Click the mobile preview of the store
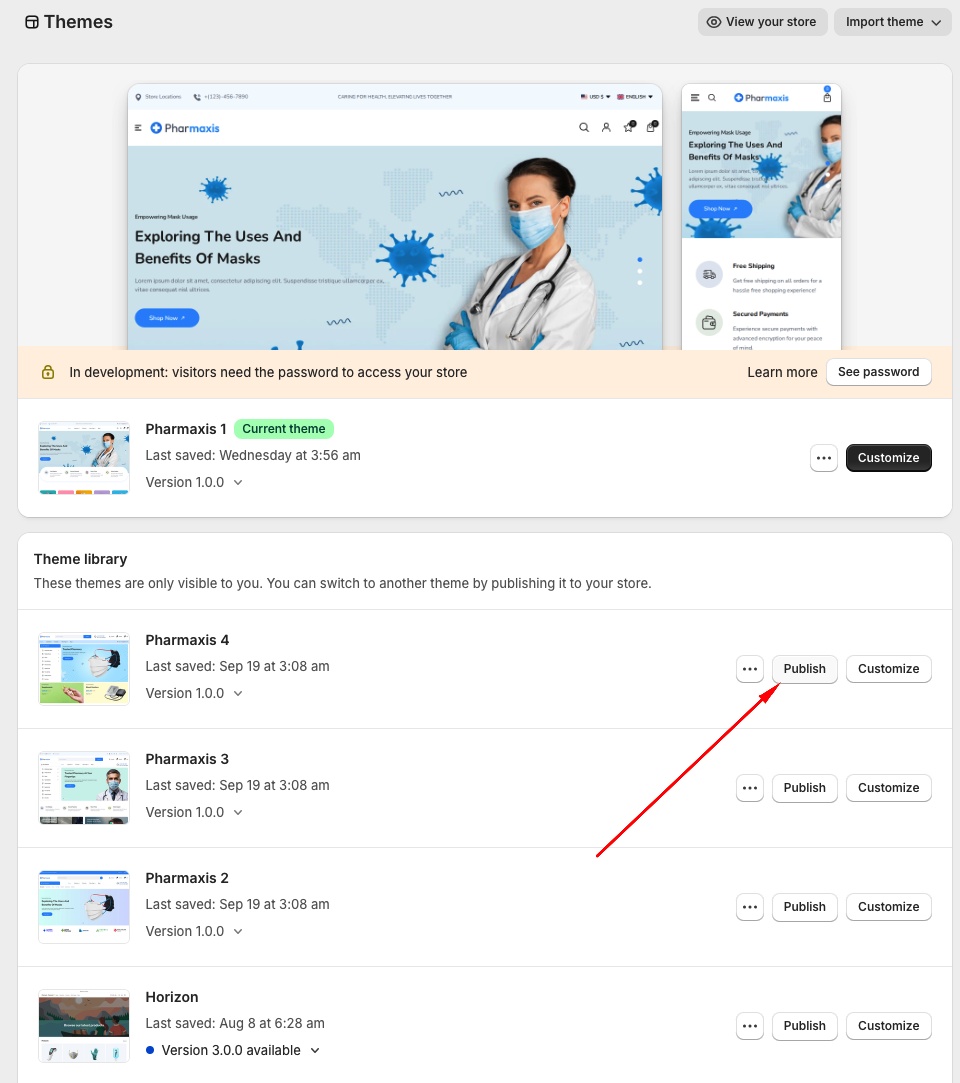The height and width of the screenshot is (1083, 960). point(761,217)
